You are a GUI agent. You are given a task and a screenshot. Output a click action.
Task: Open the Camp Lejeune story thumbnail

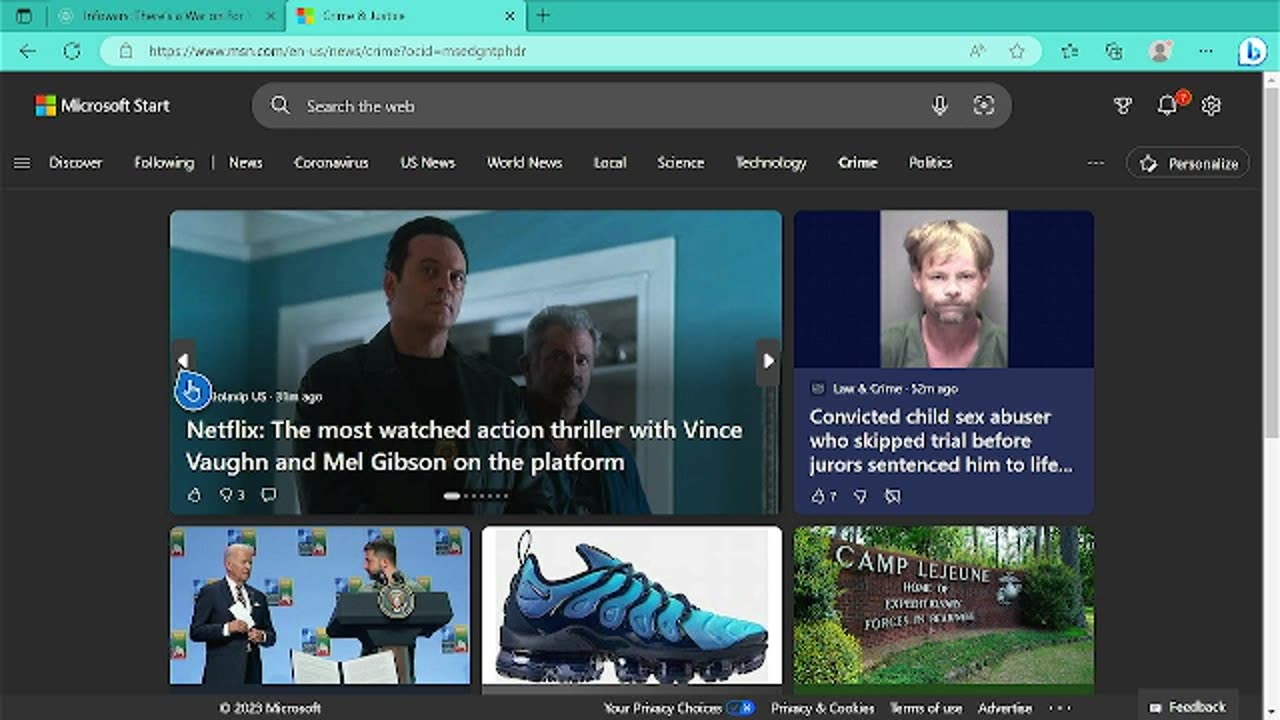pyautogui.click(x=944, y=605)
